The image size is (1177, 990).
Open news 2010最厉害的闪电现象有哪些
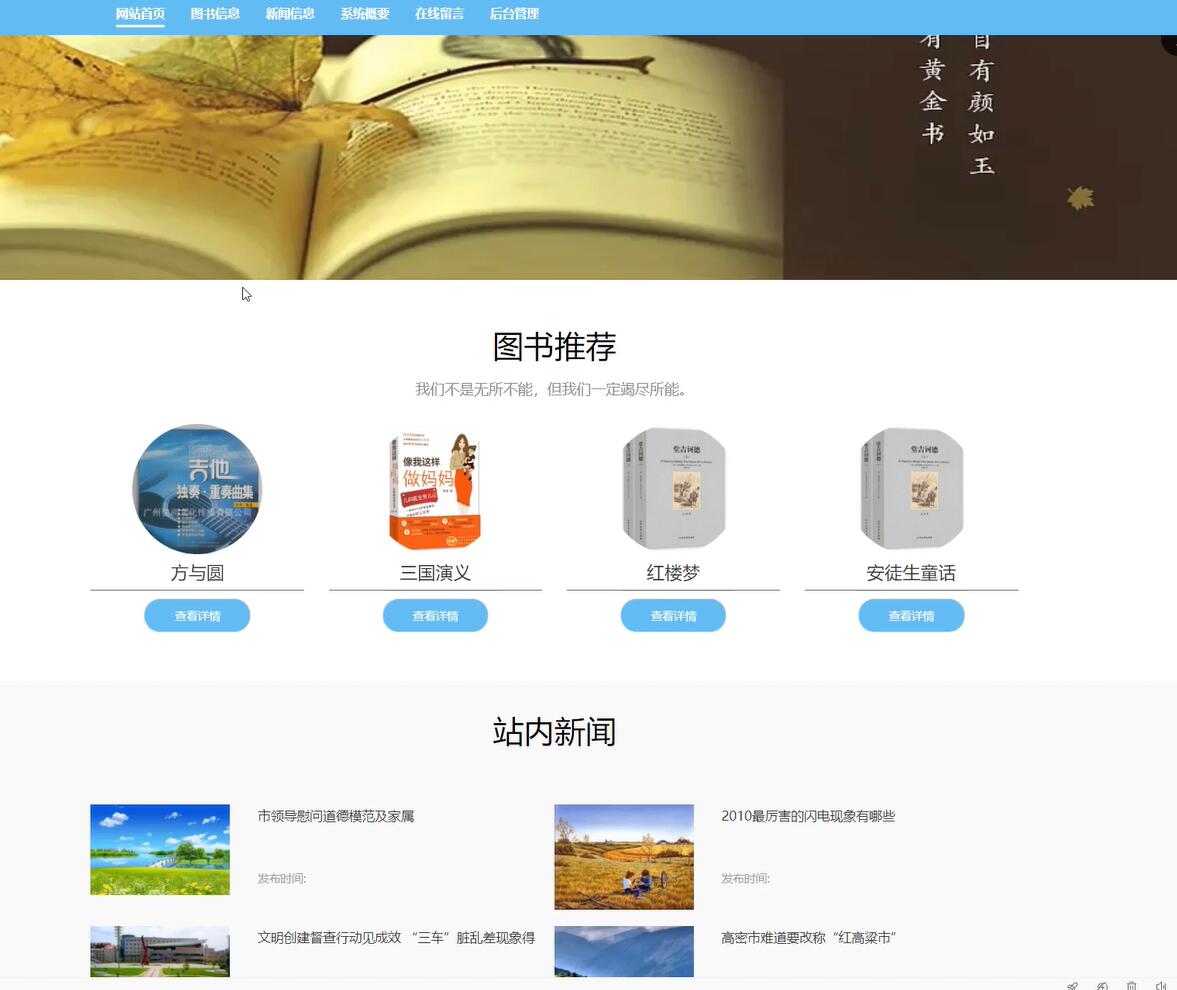point(808,816)
